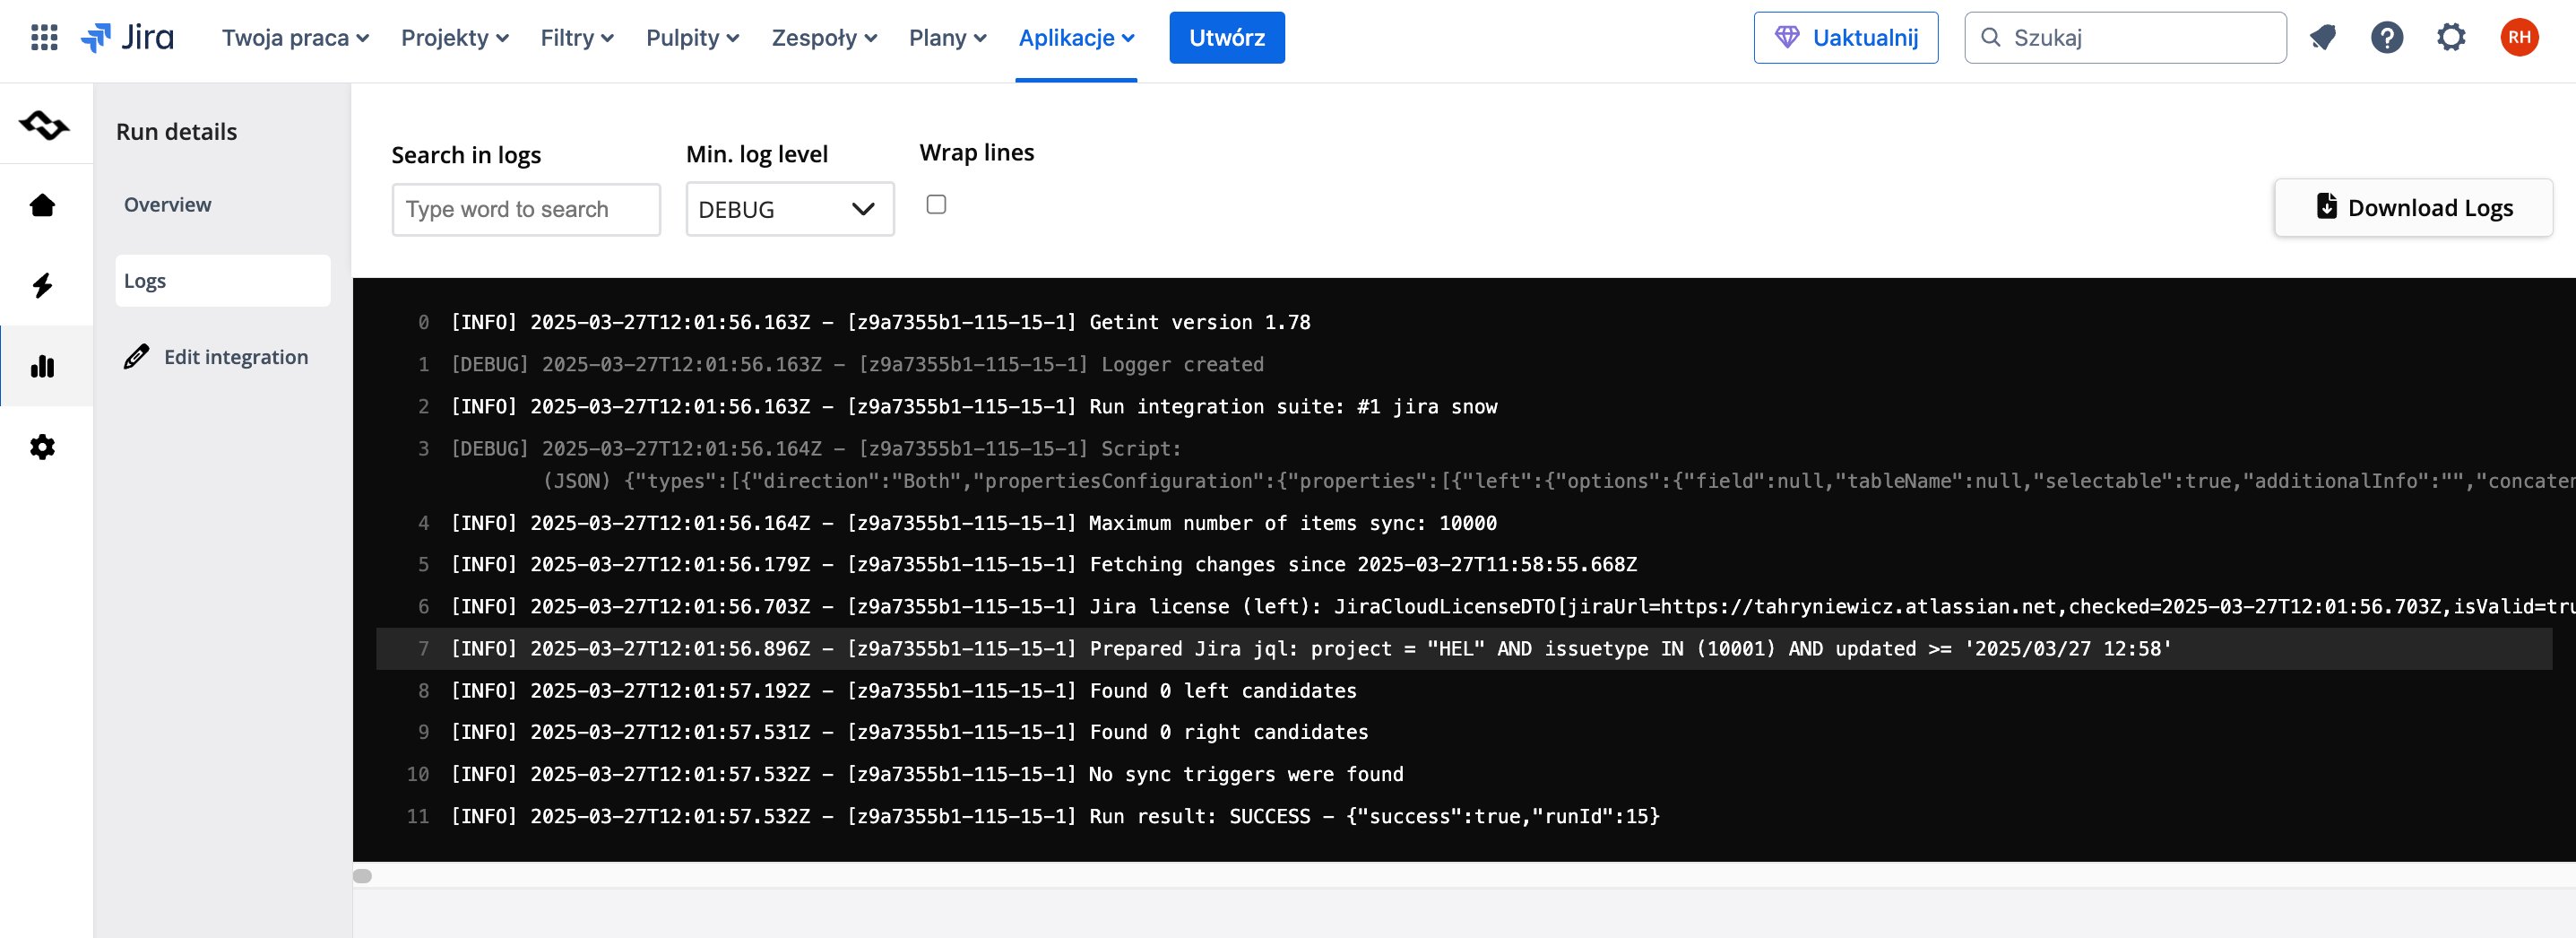The height and width of the screenshot is (938, 2576).
Task: Focus the Search in logs input
Action: coord(526,209)
